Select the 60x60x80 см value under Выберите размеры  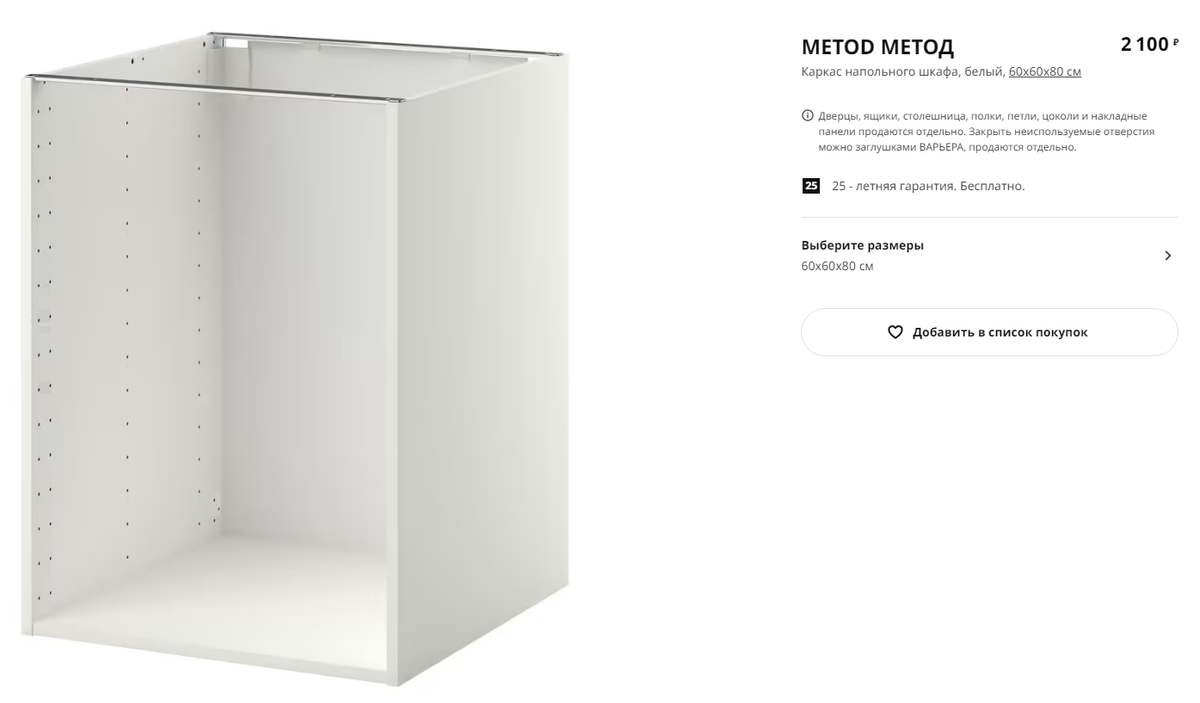837,266
